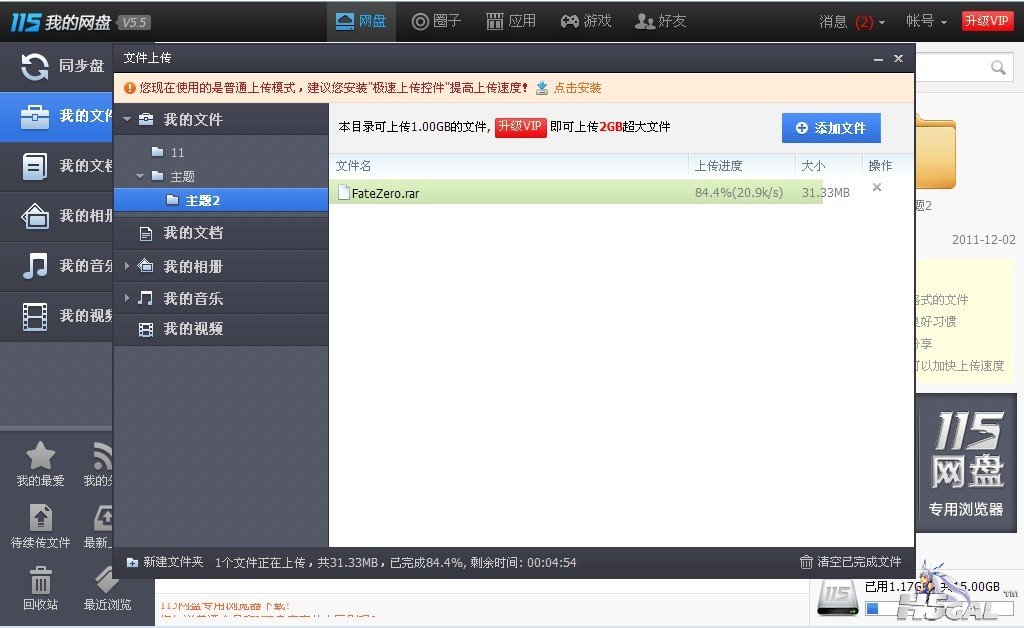Open 我的文档 document icon in left sidebar

pos(35,166)
